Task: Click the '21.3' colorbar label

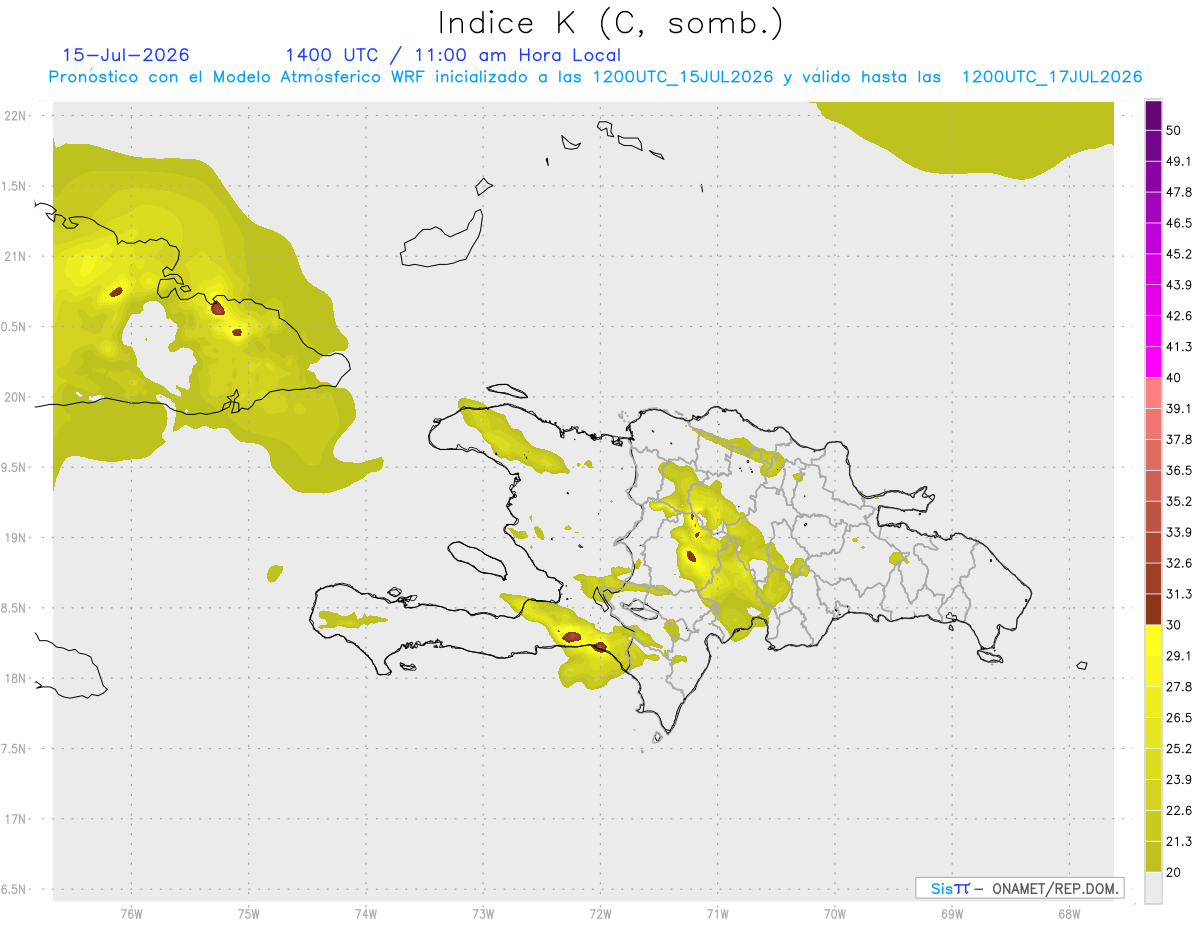Action: [1179, 842]
